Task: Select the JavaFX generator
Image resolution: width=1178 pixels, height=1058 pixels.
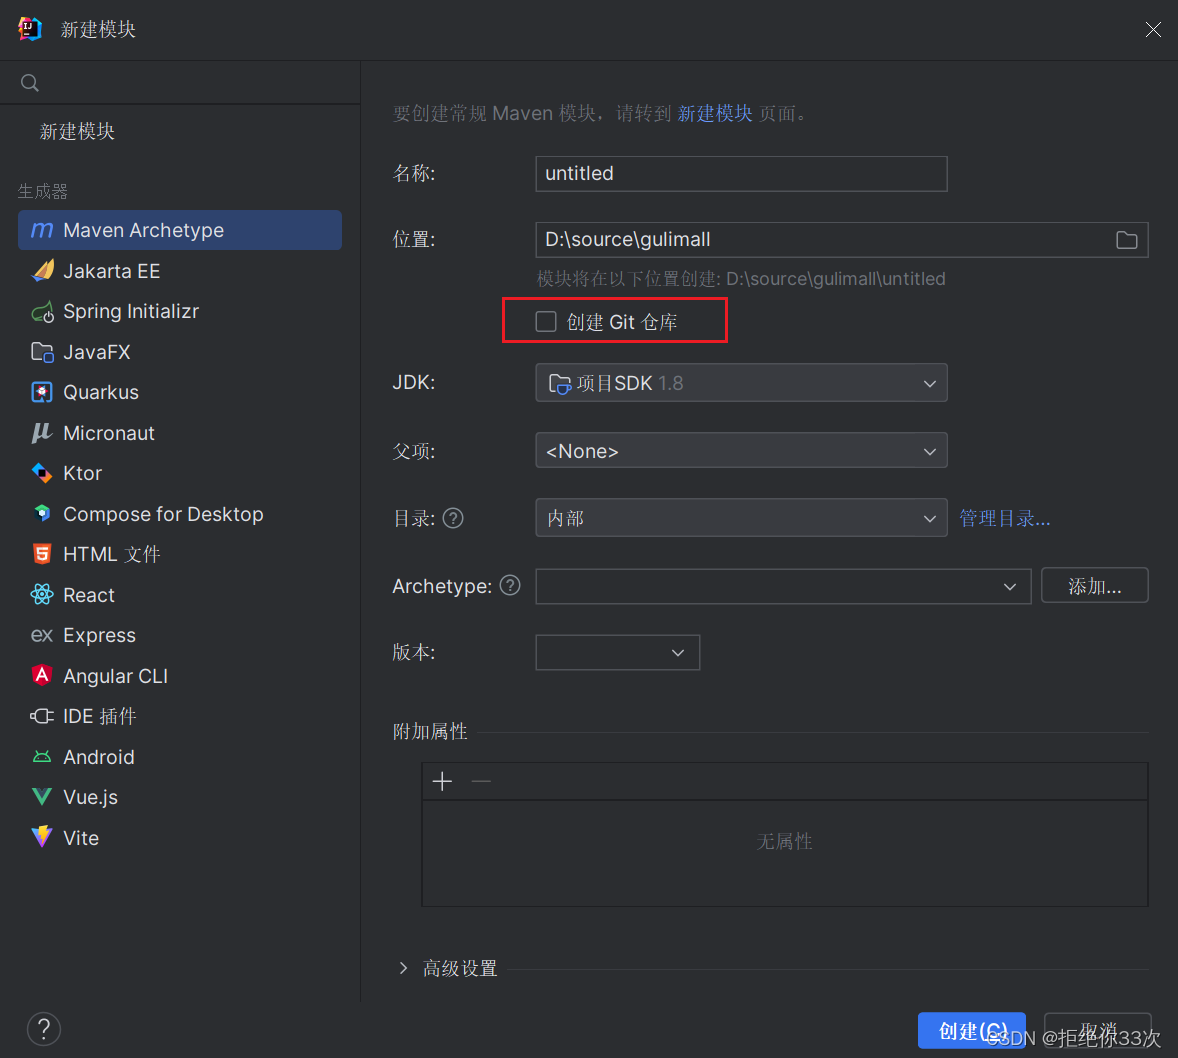Action: coord(180,352)
